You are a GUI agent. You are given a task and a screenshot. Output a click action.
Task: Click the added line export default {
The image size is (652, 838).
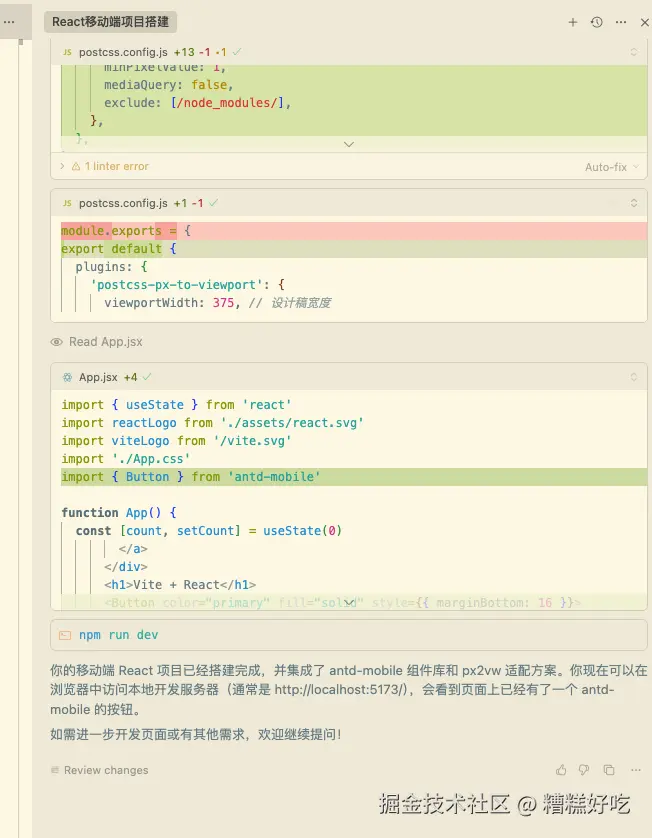[x=354, y=249]
